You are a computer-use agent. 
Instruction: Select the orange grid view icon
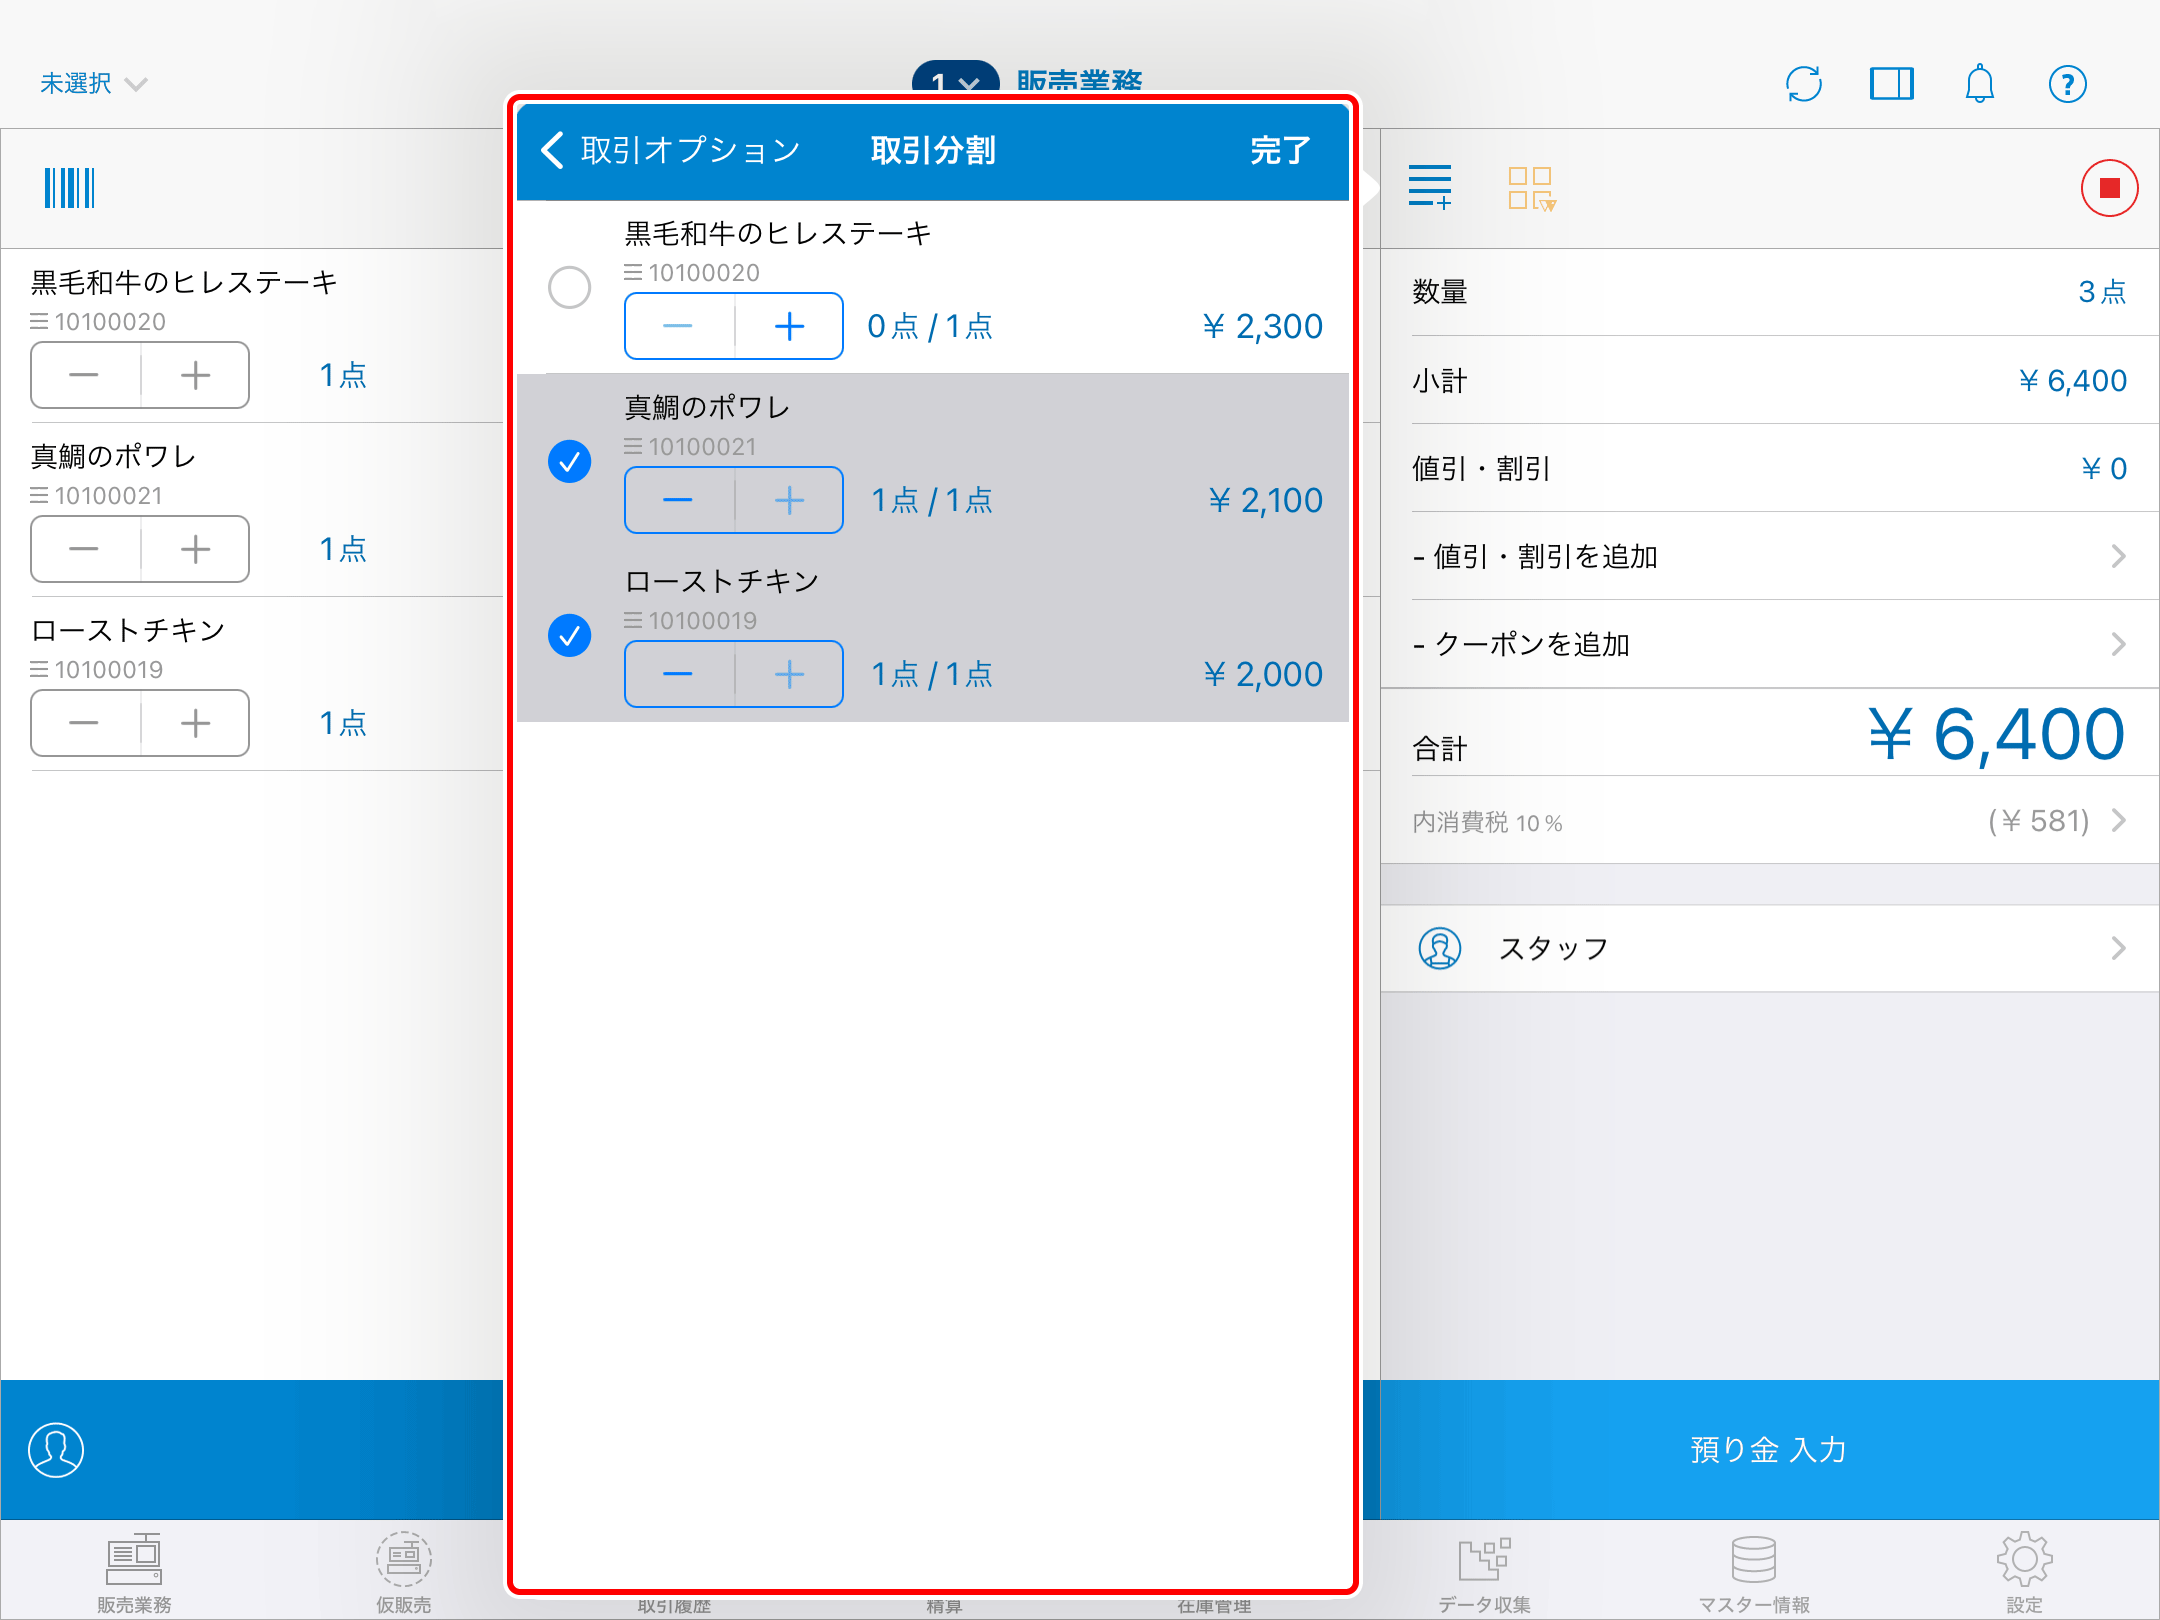pyautogui.click(x=1531, y=188)
